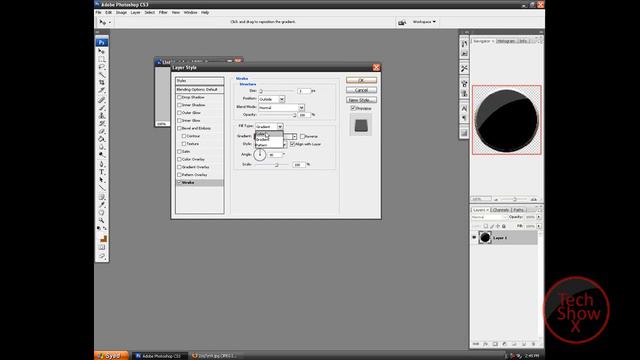Click the Angle dial control

260,154
